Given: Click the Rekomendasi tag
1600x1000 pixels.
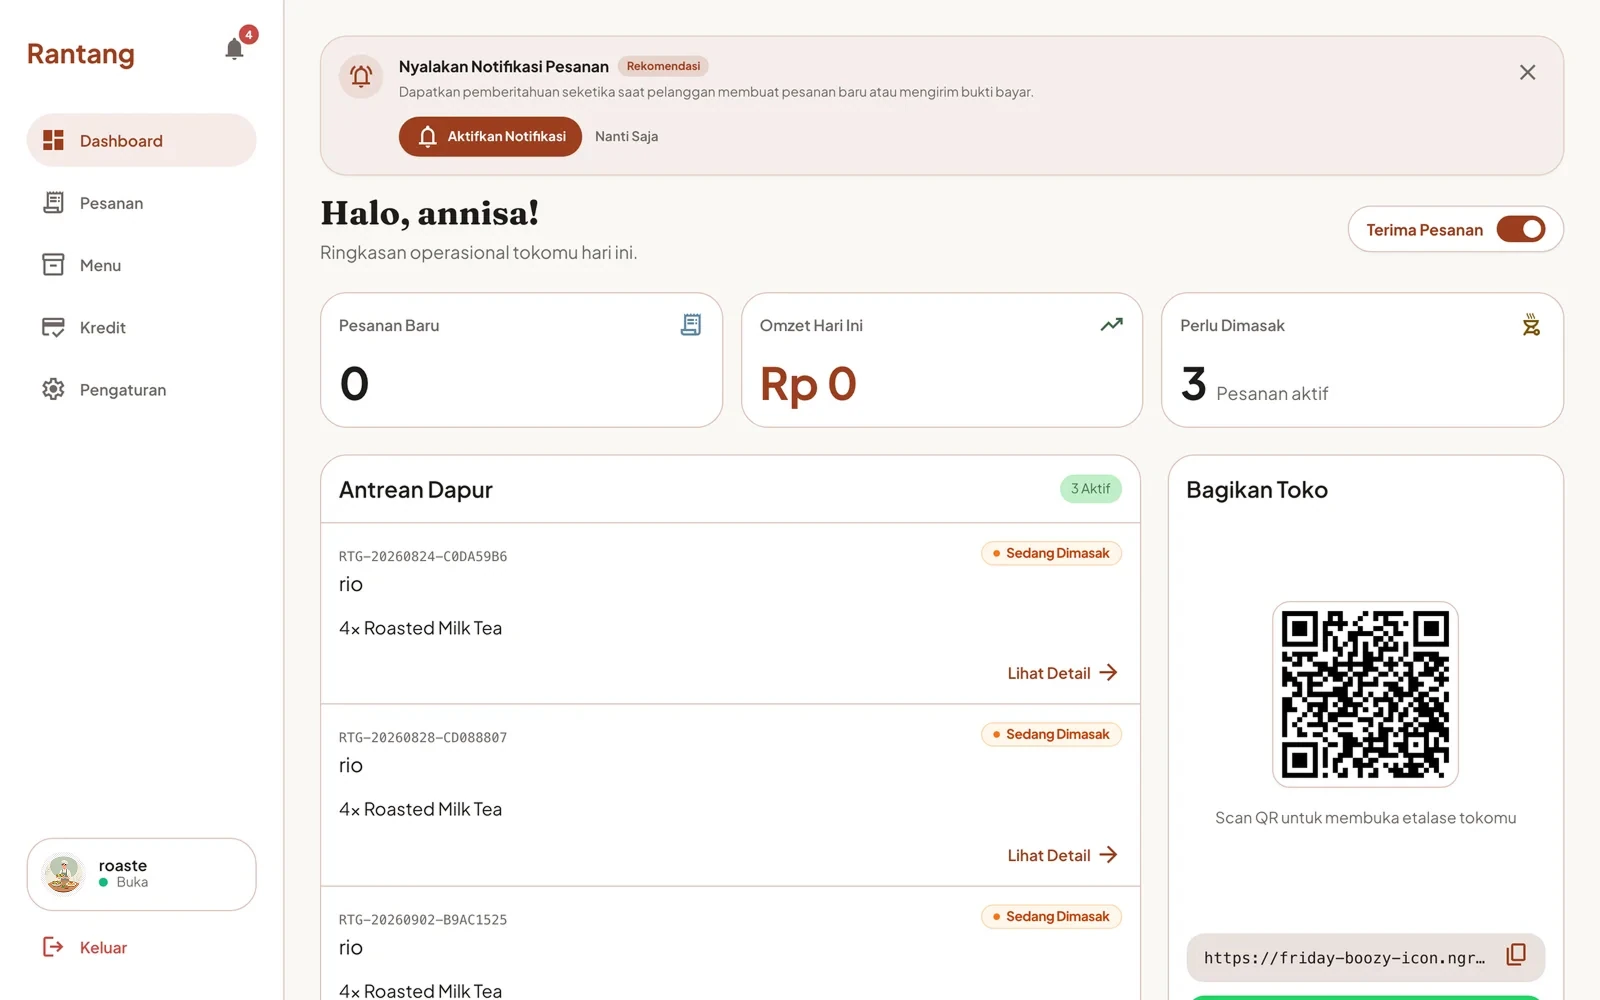Looking at the screenshot, I should click(x=663, y=66).
